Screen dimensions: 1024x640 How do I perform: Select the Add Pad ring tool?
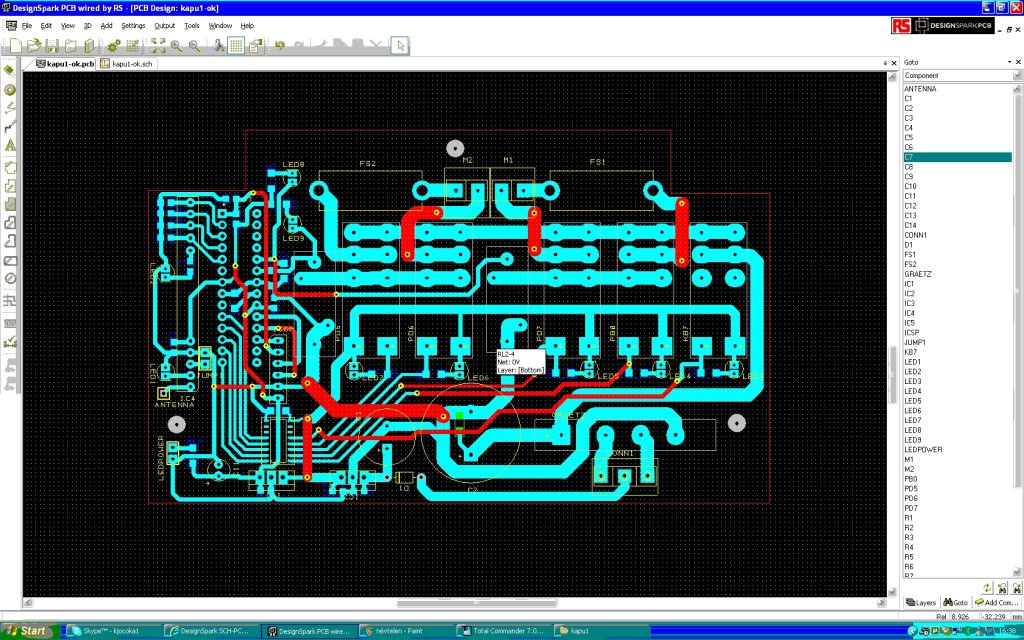(10, 89)
